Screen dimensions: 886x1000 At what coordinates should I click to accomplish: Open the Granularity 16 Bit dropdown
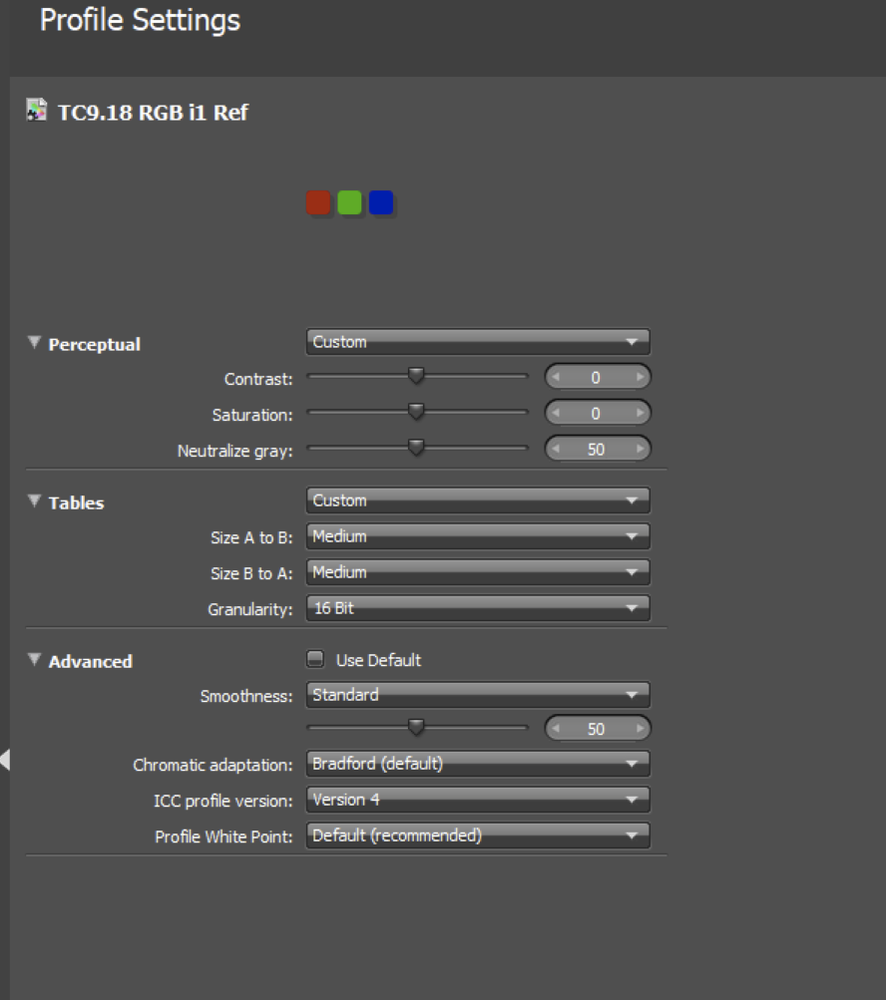tap(477, 608)
